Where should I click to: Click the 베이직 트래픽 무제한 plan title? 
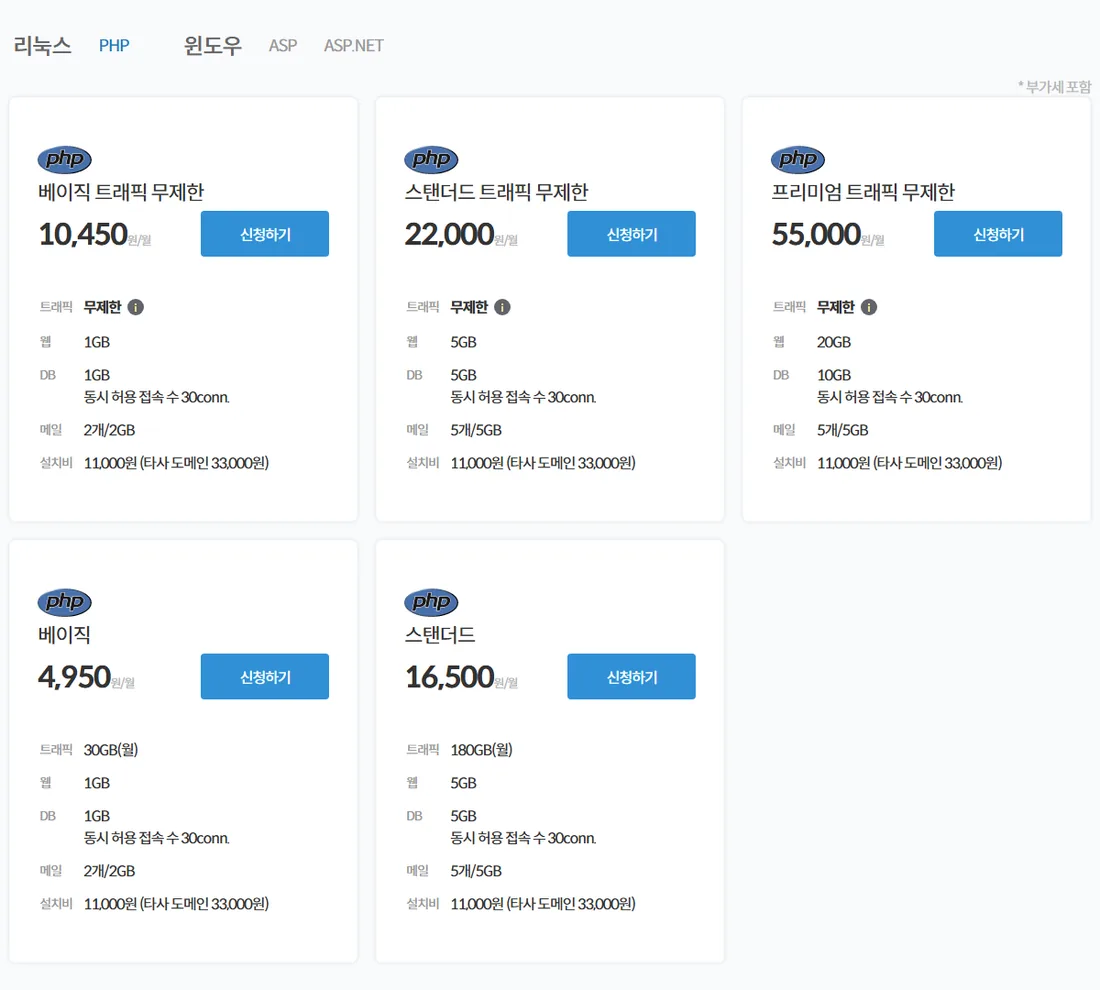(121, 192)
